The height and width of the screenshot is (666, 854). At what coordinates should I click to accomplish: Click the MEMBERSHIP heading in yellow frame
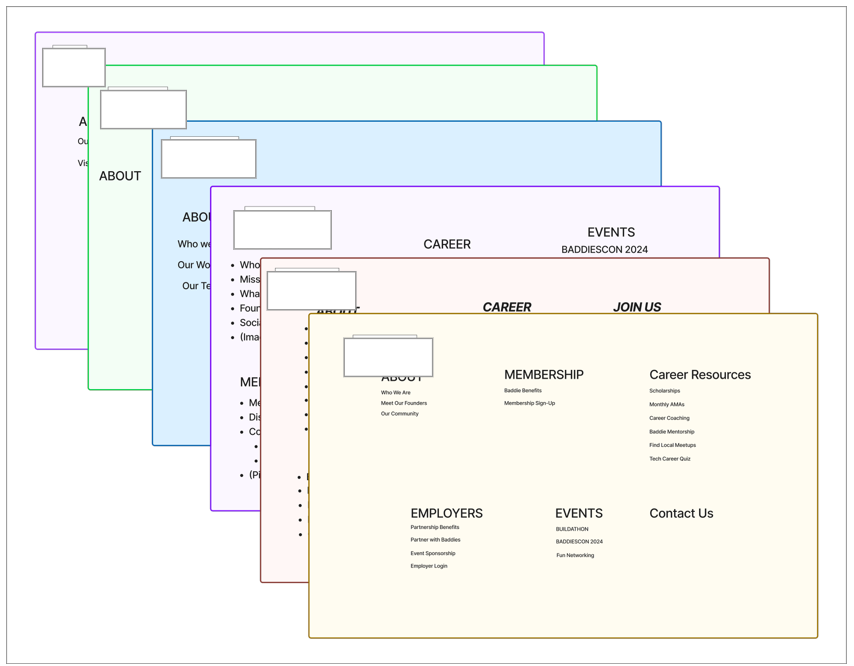click(x=544, y=375)
